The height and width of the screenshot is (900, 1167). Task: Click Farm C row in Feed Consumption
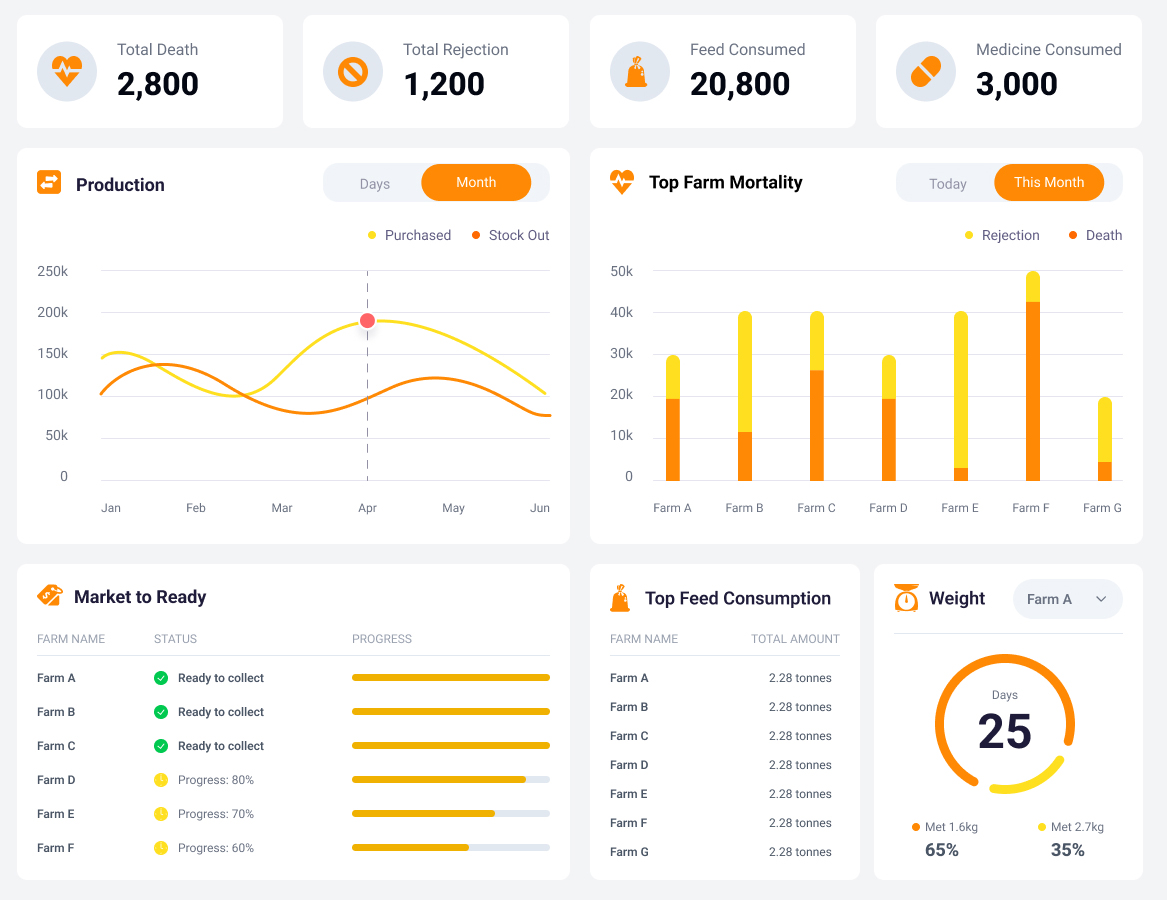tap(724, 735)
